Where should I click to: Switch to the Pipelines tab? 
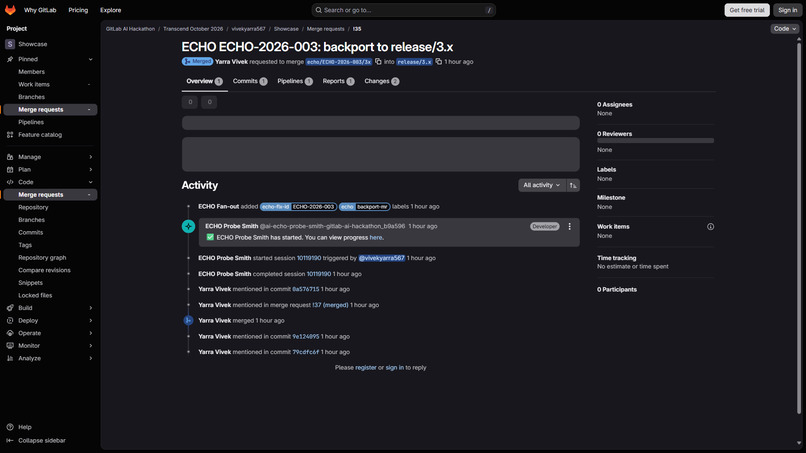(295, 81)
